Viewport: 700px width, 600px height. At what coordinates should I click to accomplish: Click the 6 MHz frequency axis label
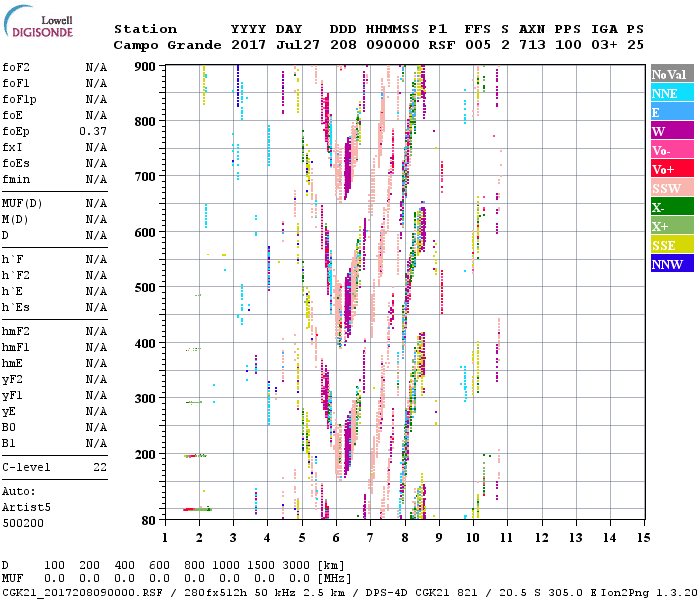[x=336, y=538]
